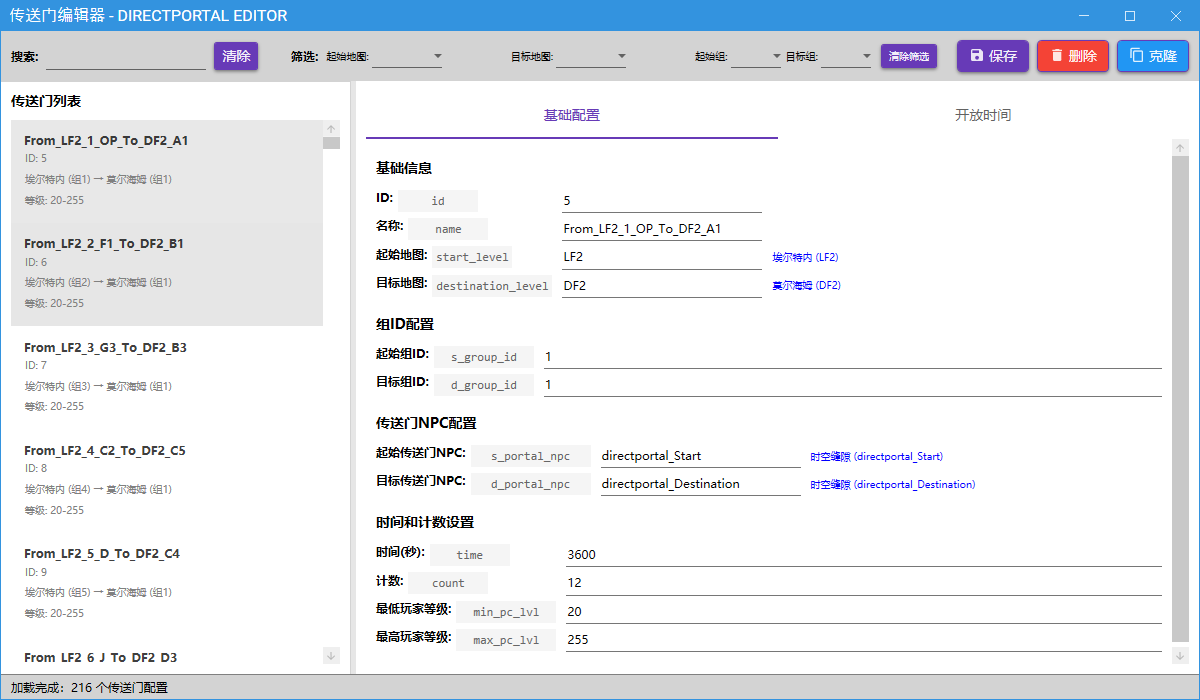Click the 清除筛选 clear filters button
The image size is (1200, 700).
909,56
